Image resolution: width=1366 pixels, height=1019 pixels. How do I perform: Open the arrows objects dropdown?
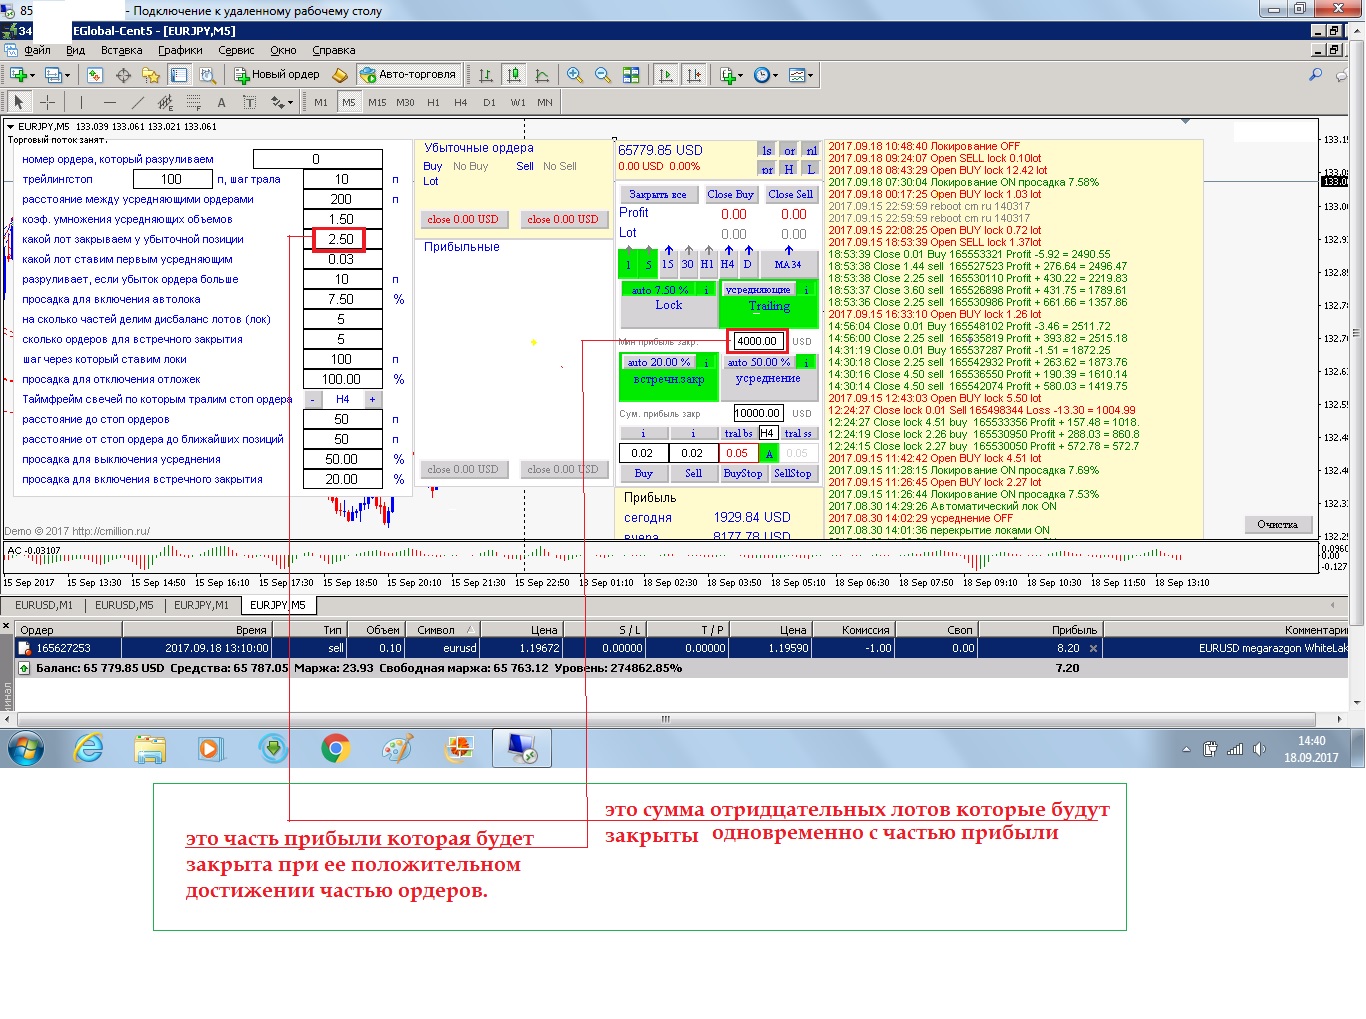click(290, 102)
